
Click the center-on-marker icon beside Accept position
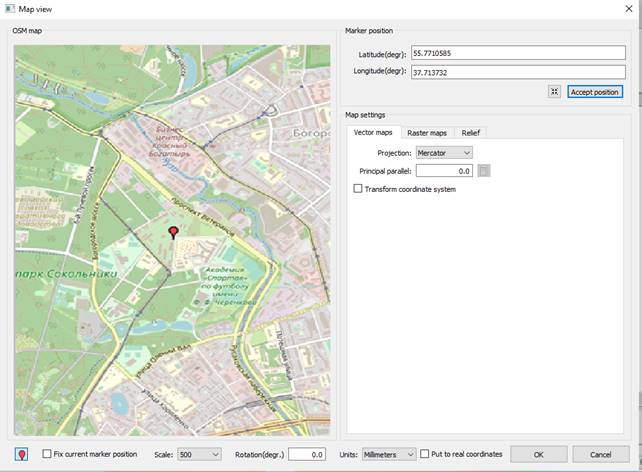click(x=554, y=92)
